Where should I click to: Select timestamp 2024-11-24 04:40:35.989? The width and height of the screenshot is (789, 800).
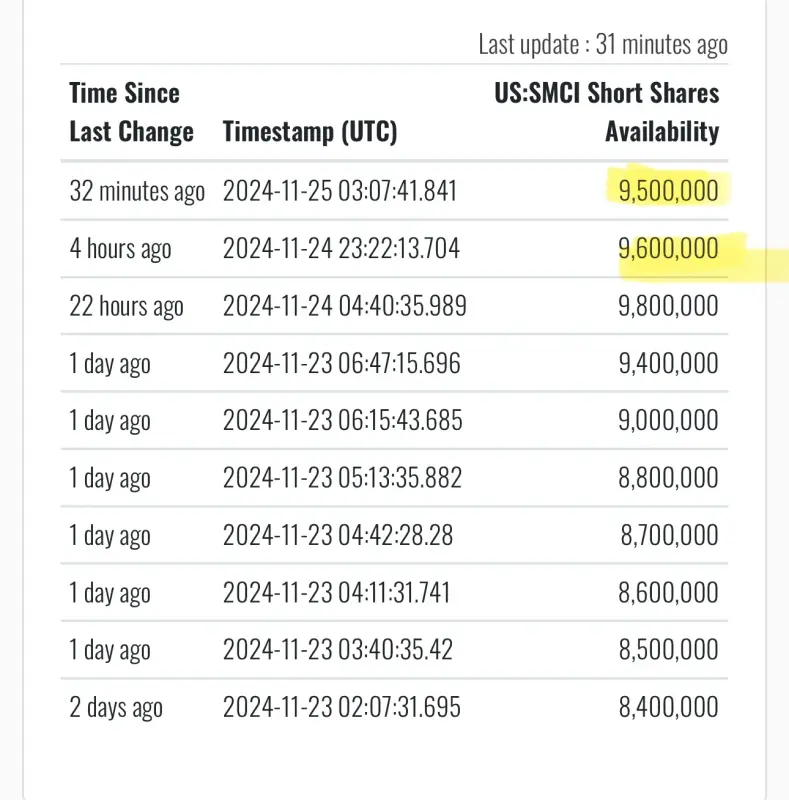click(x=344, y=306)
